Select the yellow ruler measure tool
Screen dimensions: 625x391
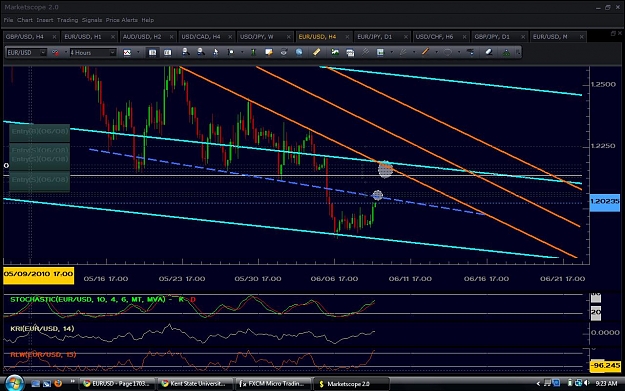(x=316, y=52)
